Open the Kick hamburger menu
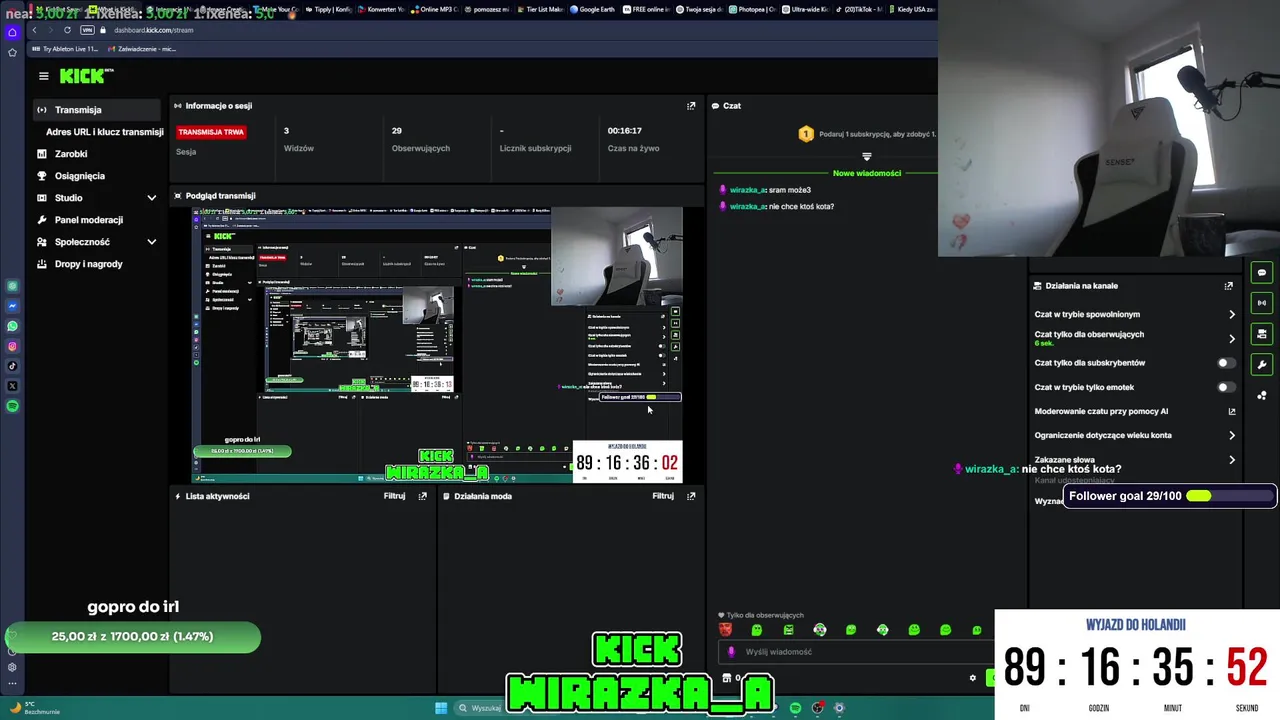The height and width of the screenshot is (720, 1280). (x=43, y=76)
